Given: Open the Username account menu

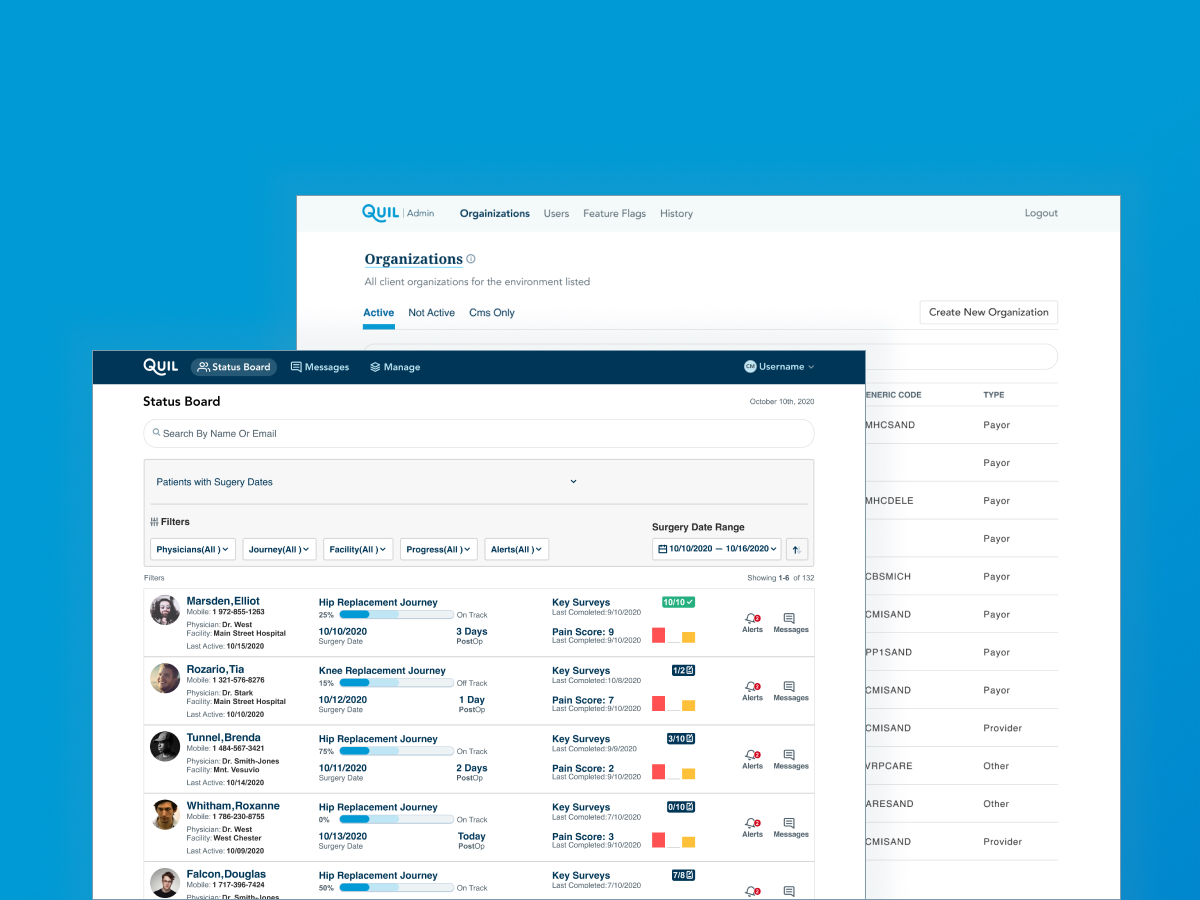Looking at the screenshot, I should coord(780,367).
